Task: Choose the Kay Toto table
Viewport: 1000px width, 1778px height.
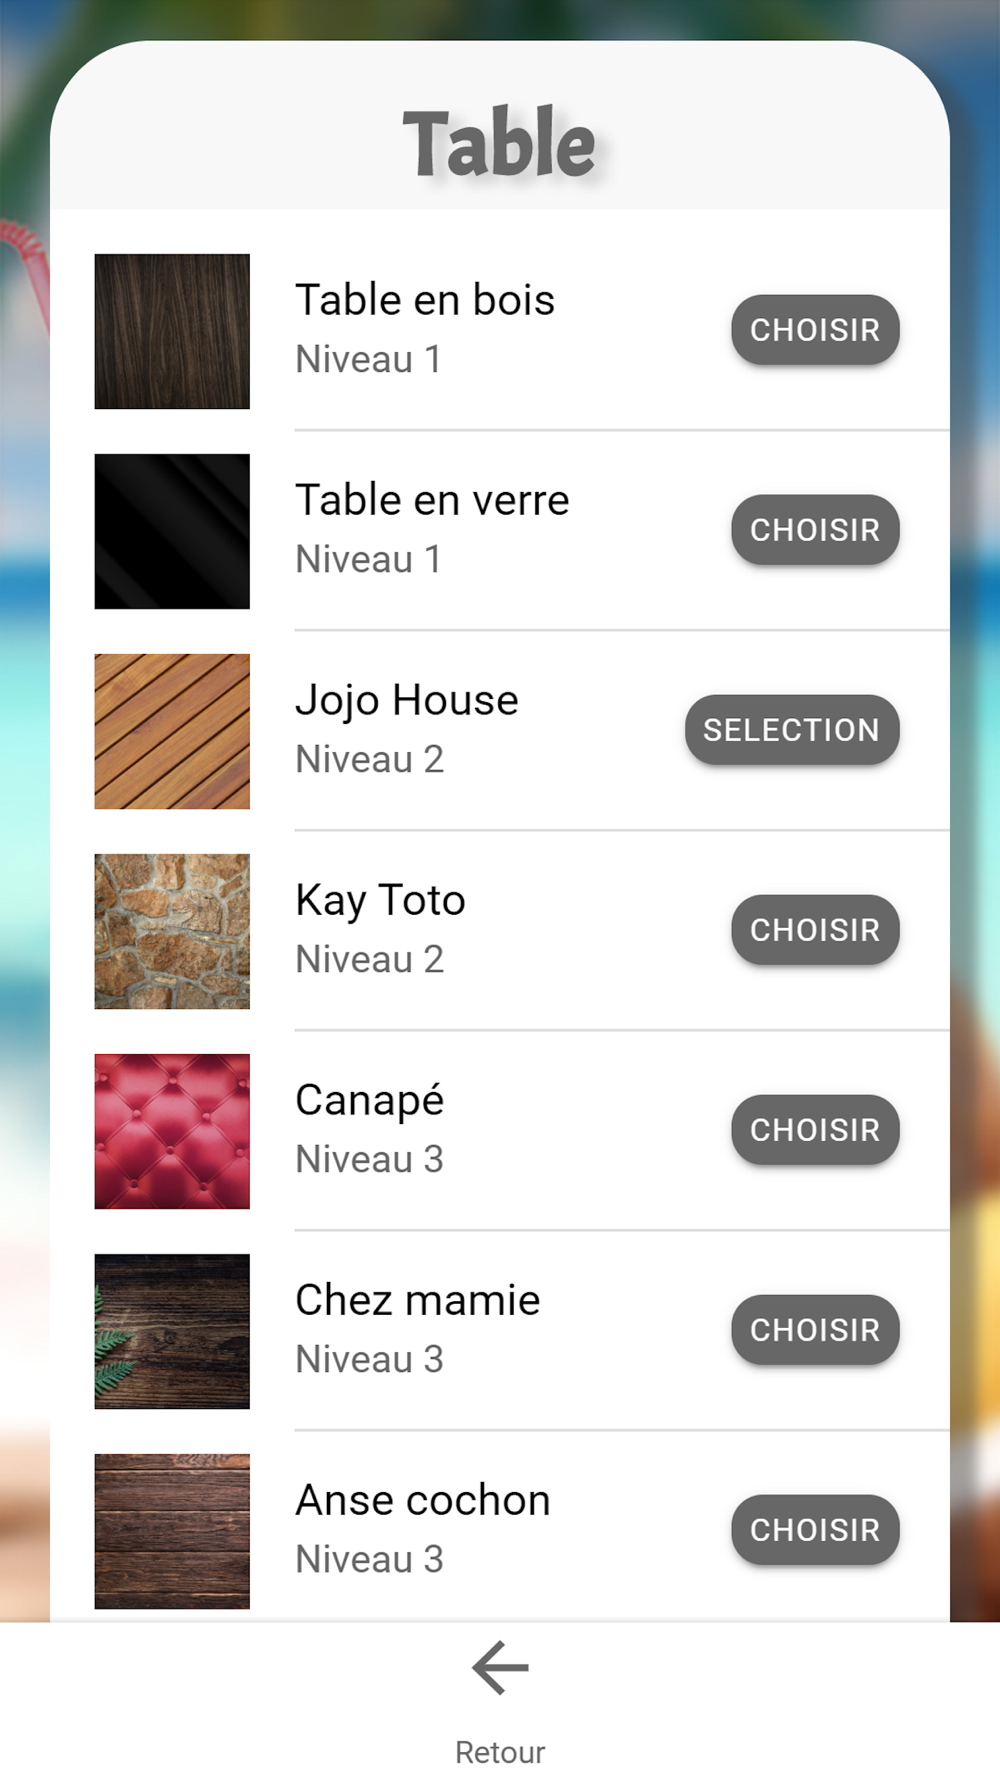Action: click(x=814, y=930)
